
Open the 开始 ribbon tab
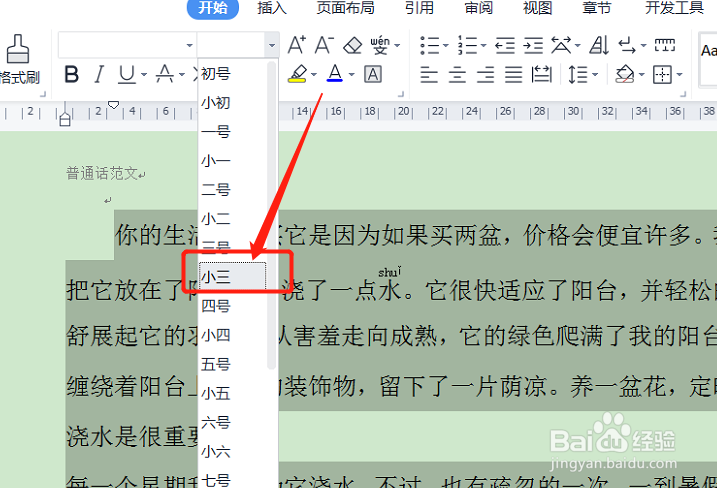(x=213, y=8)
